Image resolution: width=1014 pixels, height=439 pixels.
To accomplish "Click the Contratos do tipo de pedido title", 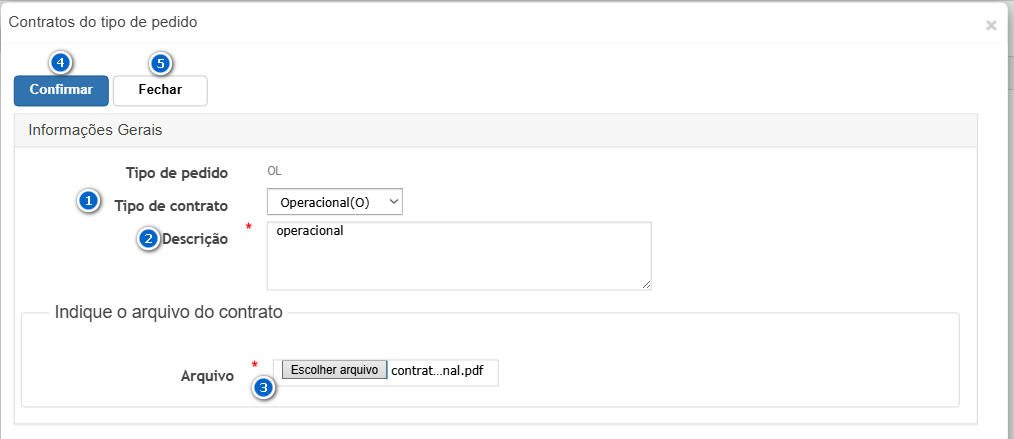I will 103,21.
